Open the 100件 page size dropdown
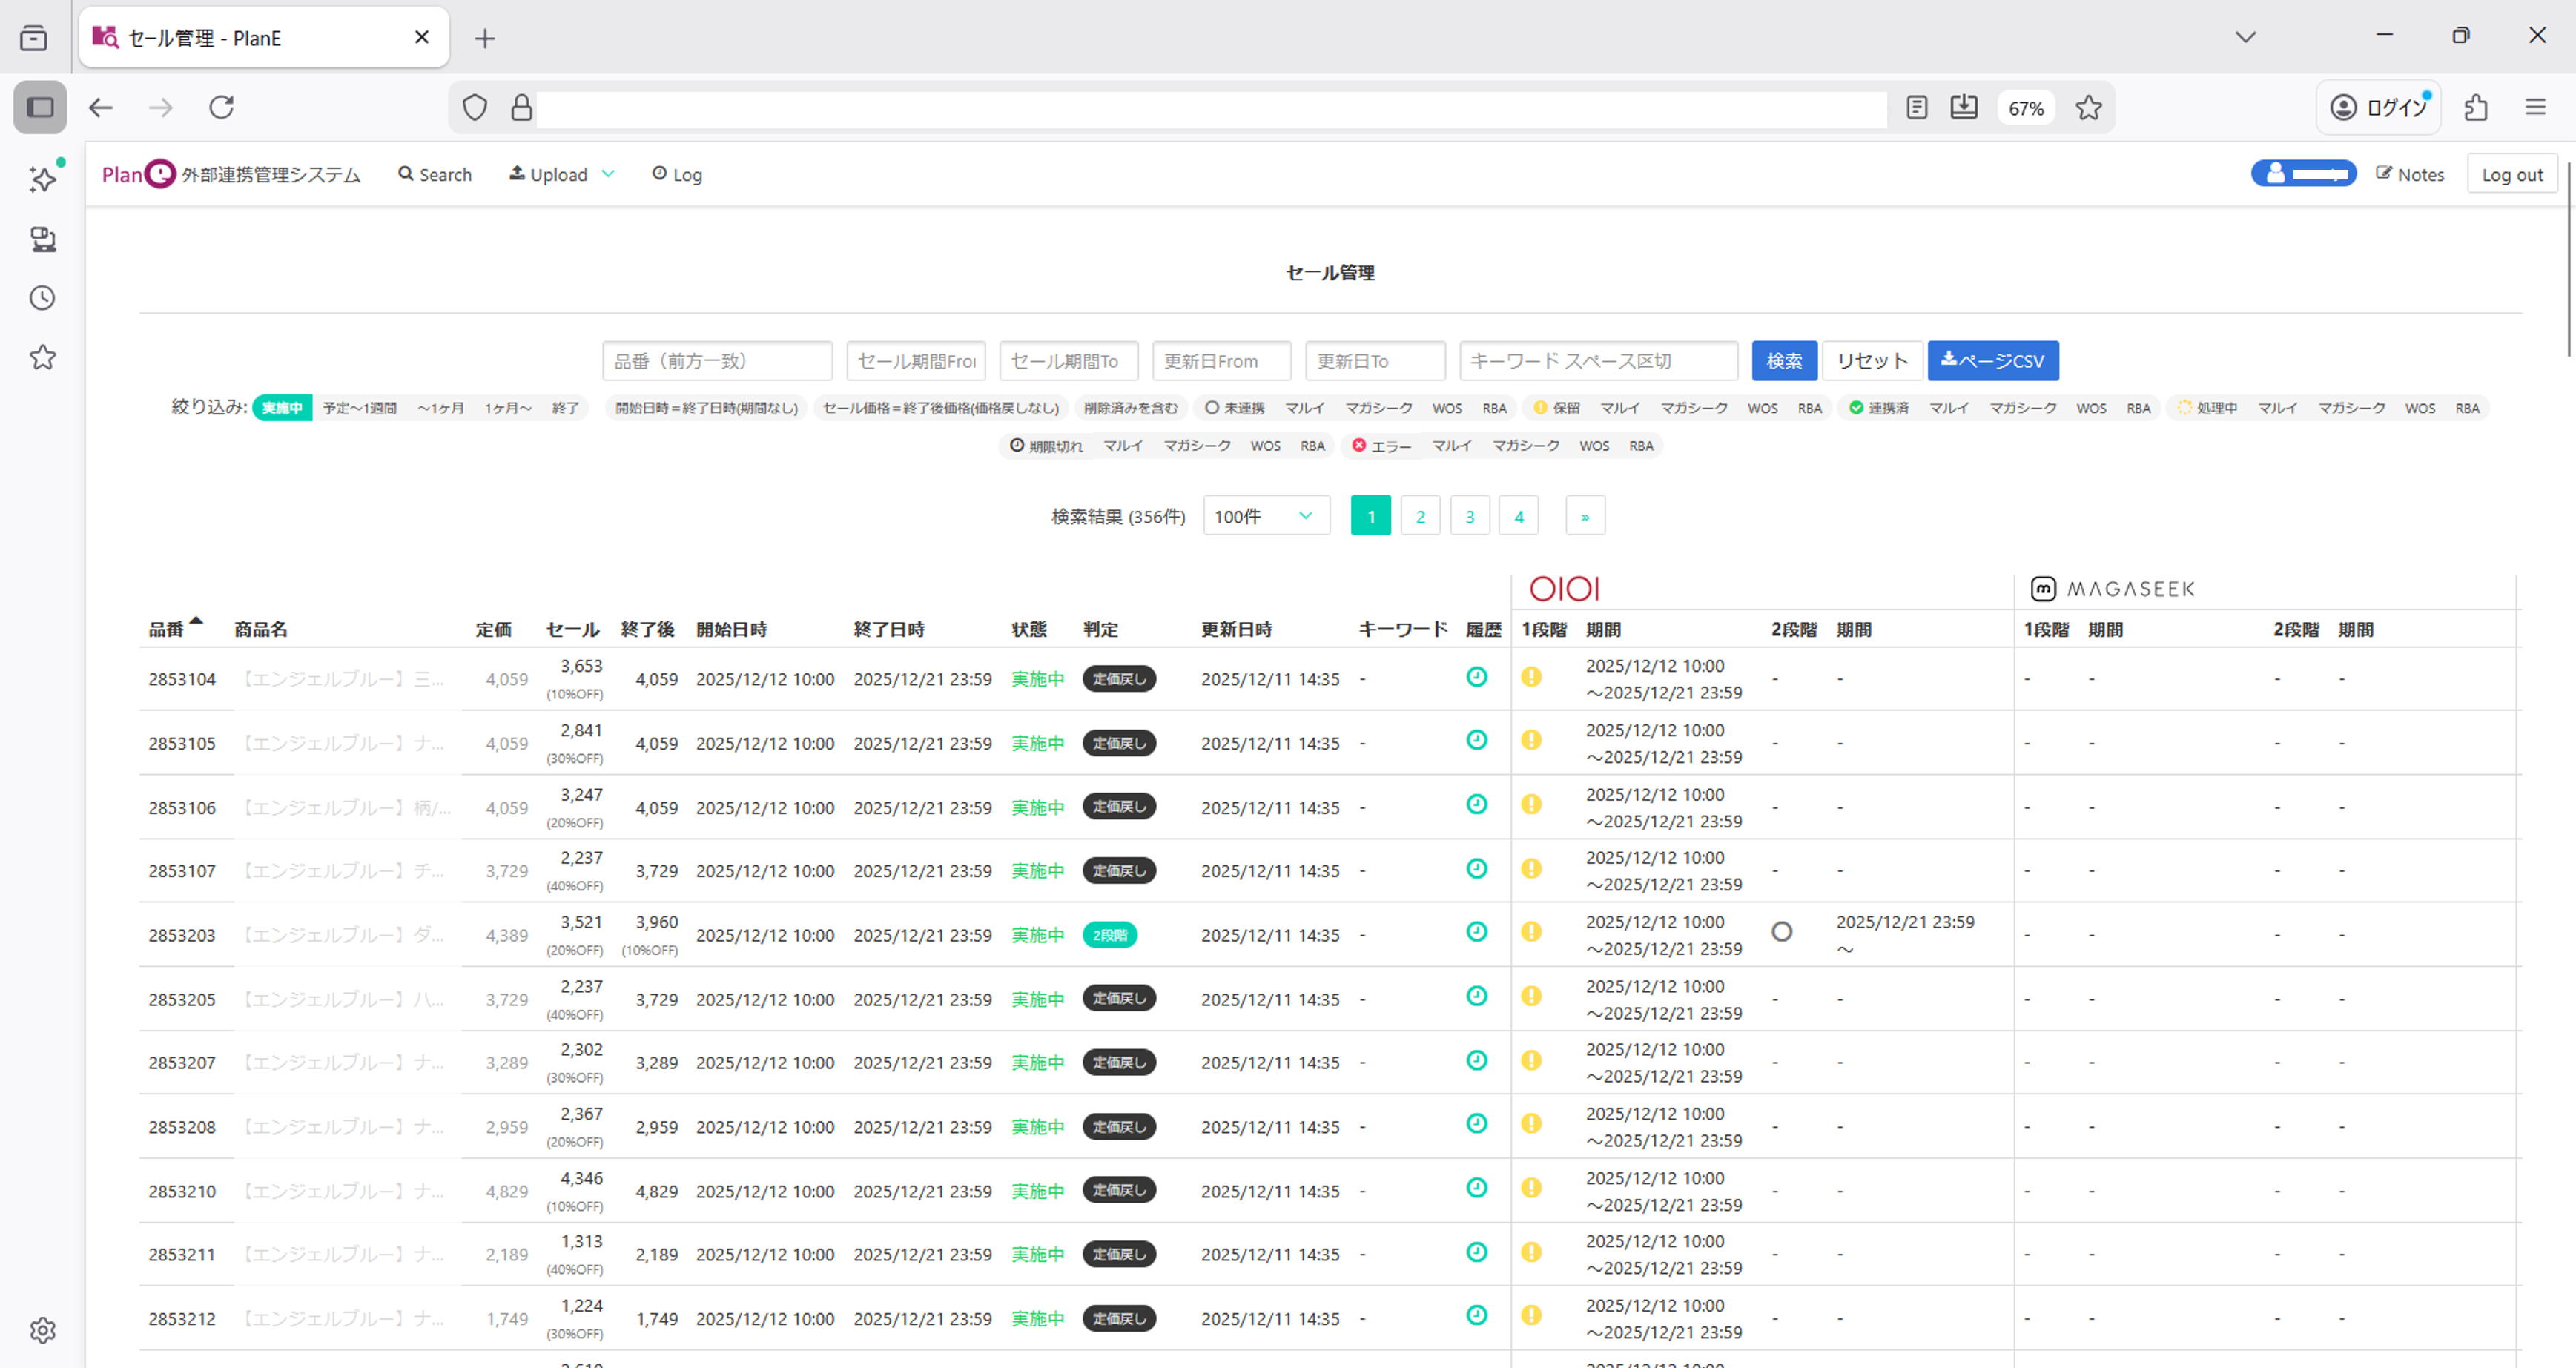2576x1368 pixels. 1265,516
